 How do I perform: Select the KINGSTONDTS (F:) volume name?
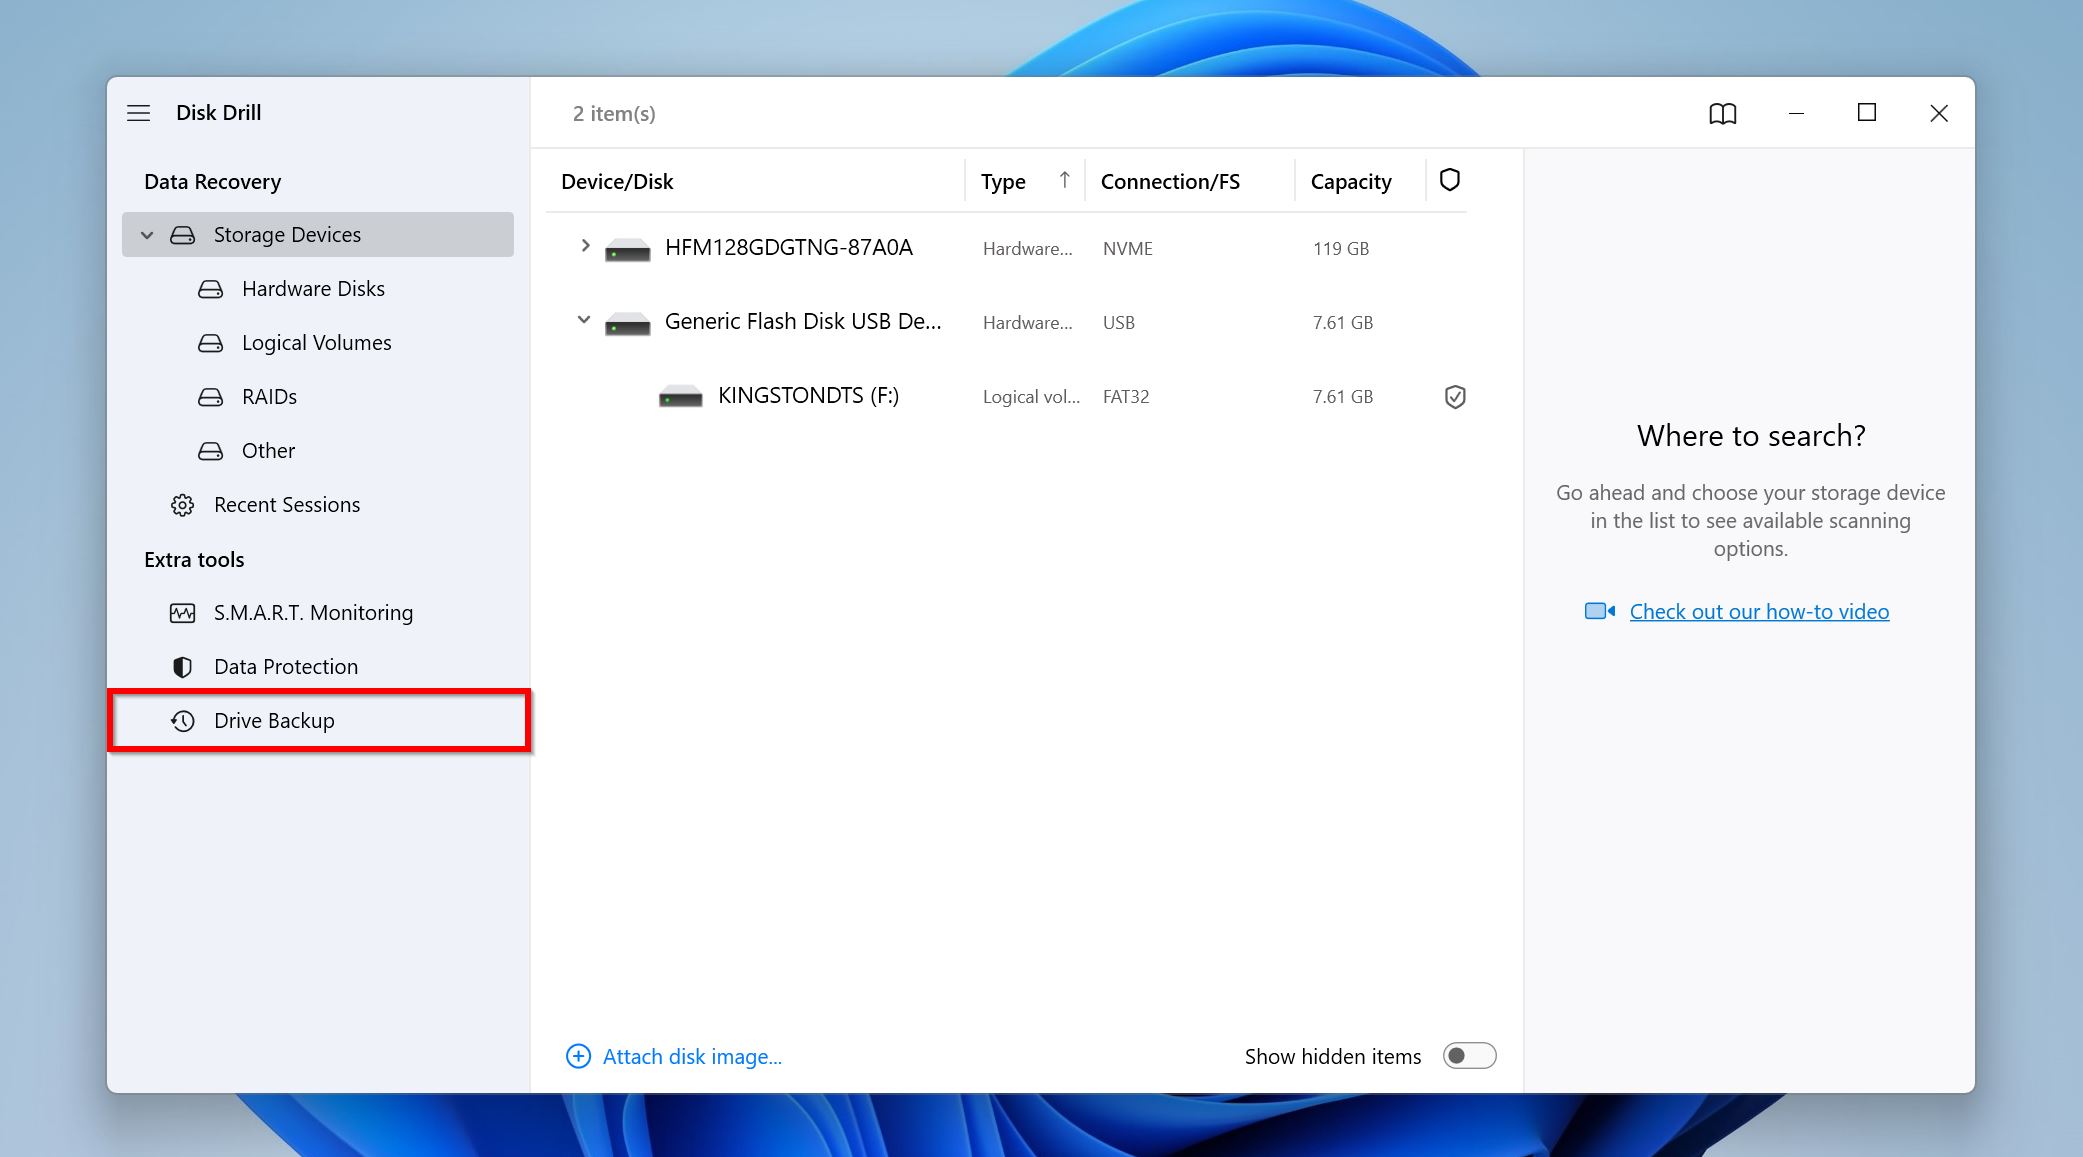coord(808,396)
